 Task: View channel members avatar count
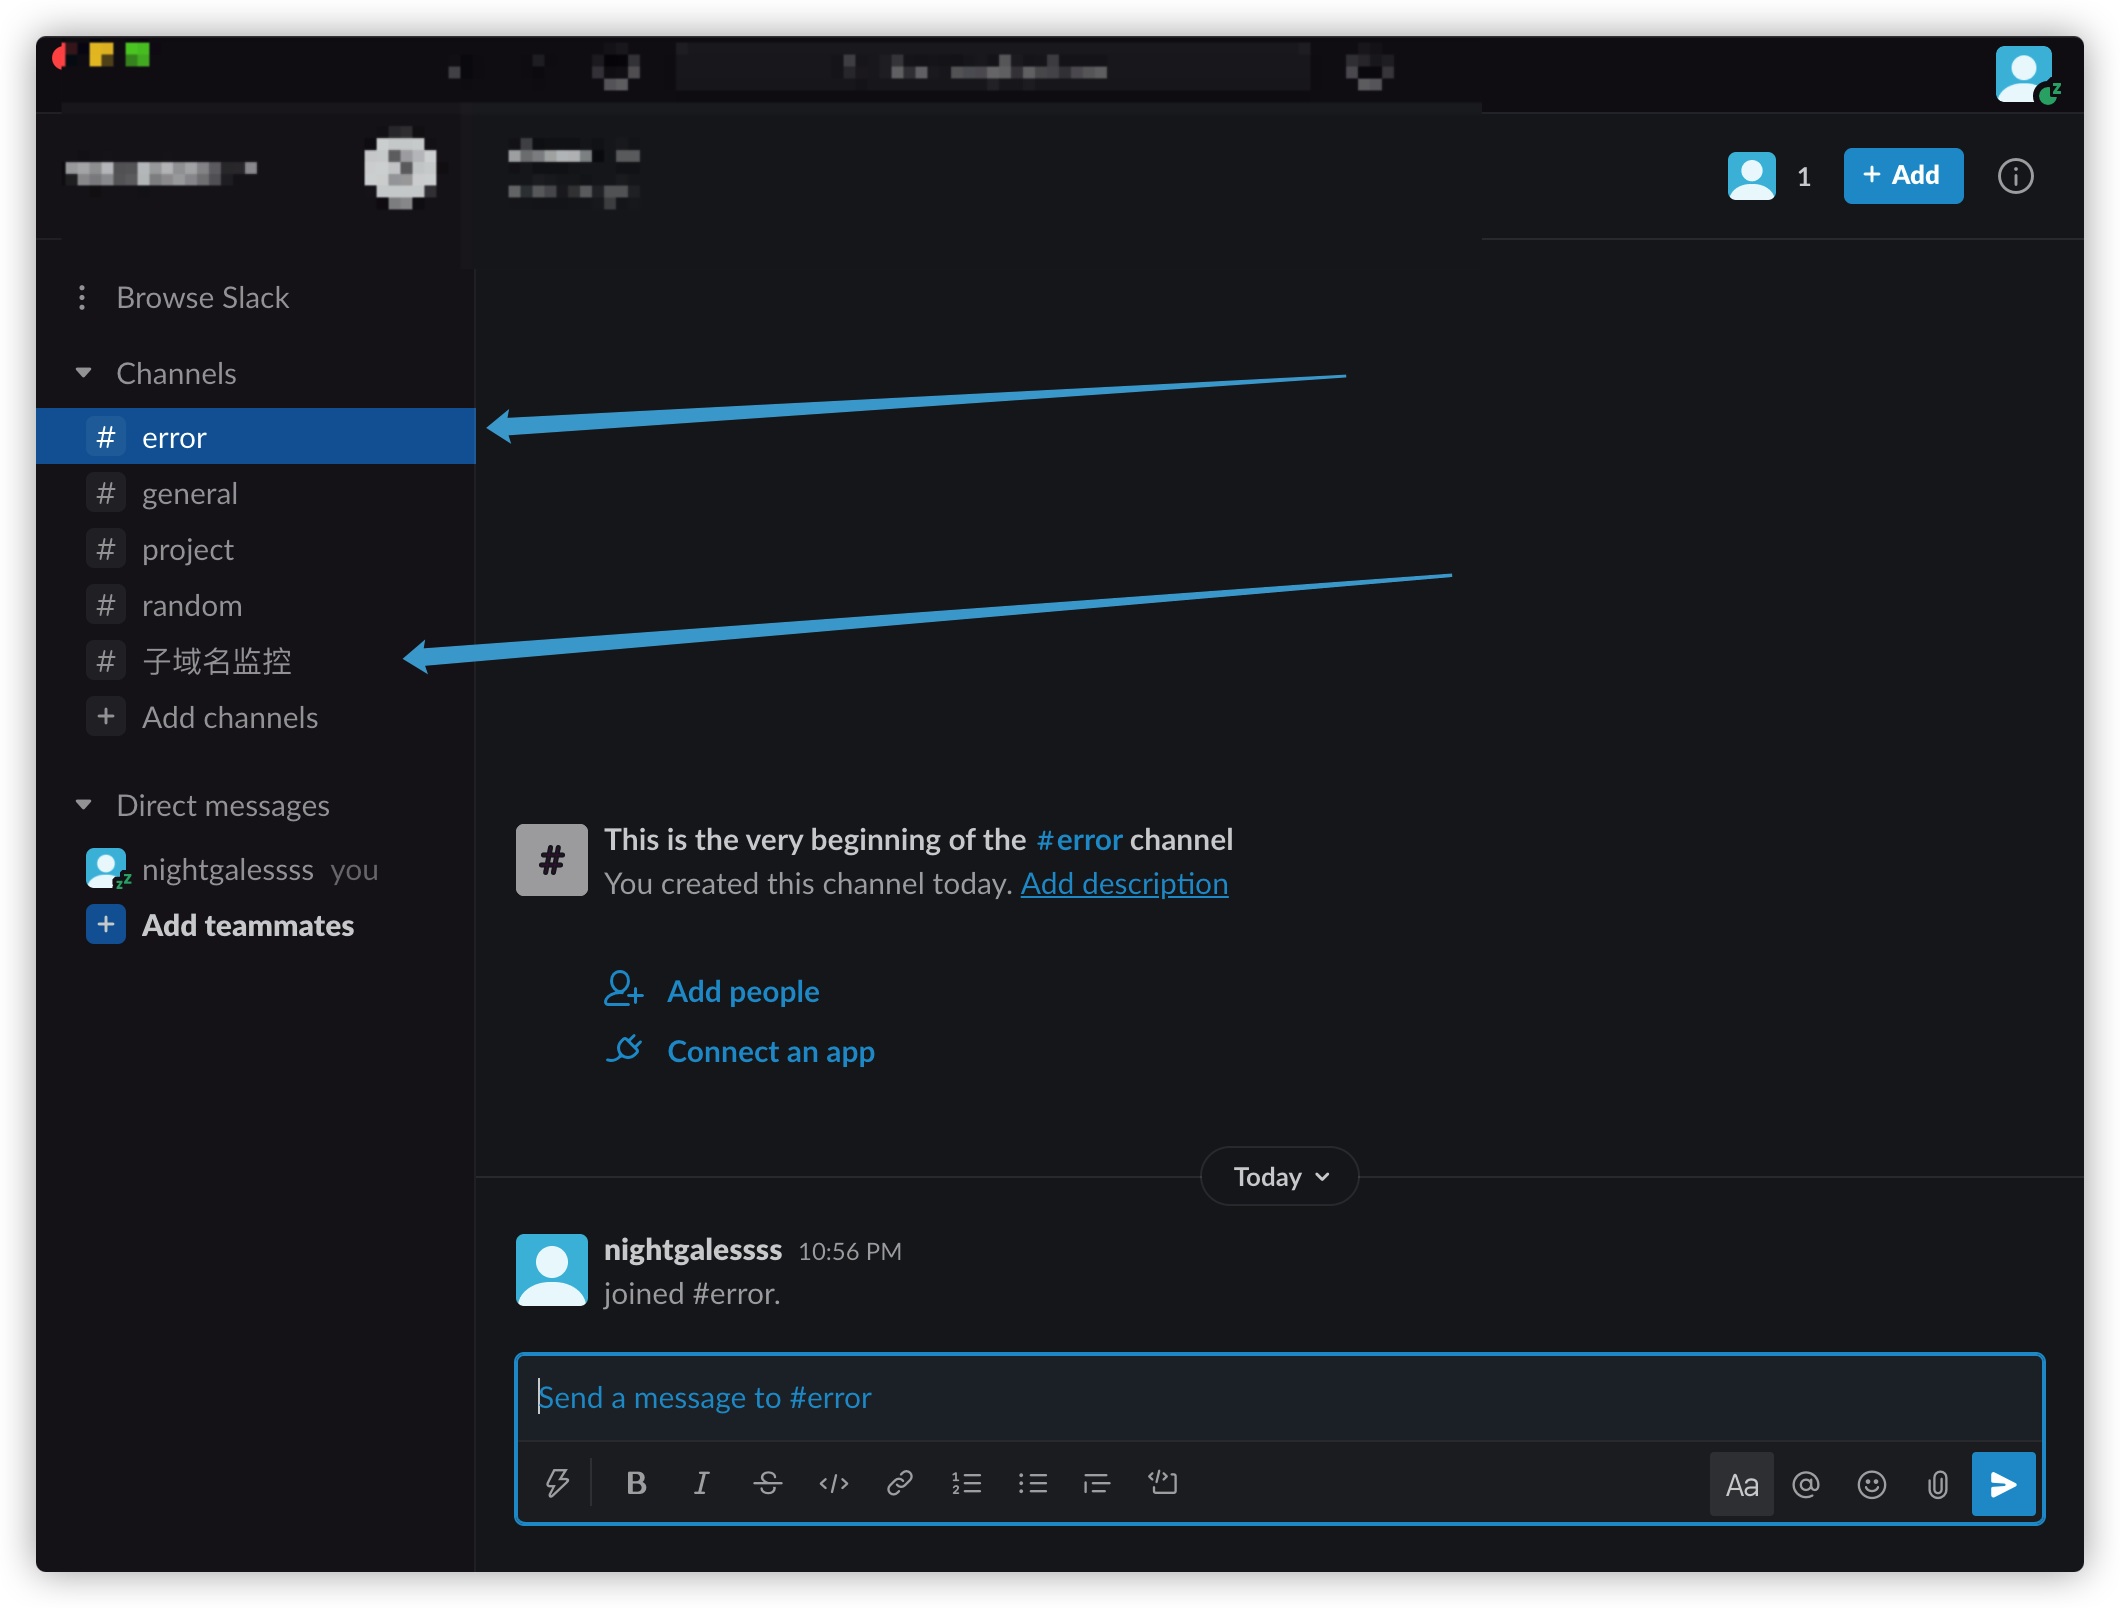(x=1770, y=176)
